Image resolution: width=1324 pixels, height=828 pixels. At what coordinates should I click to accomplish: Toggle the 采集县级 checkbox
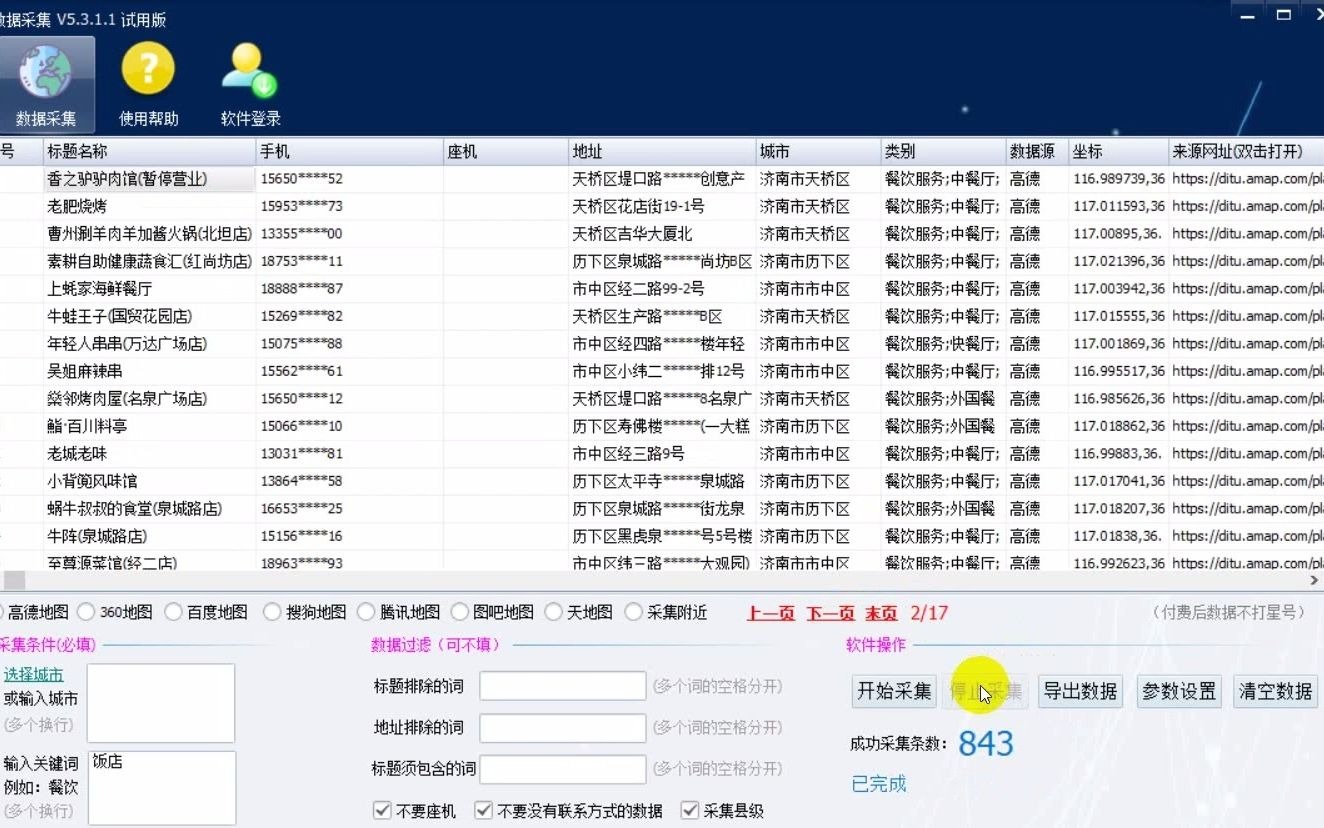click(690, 810)
